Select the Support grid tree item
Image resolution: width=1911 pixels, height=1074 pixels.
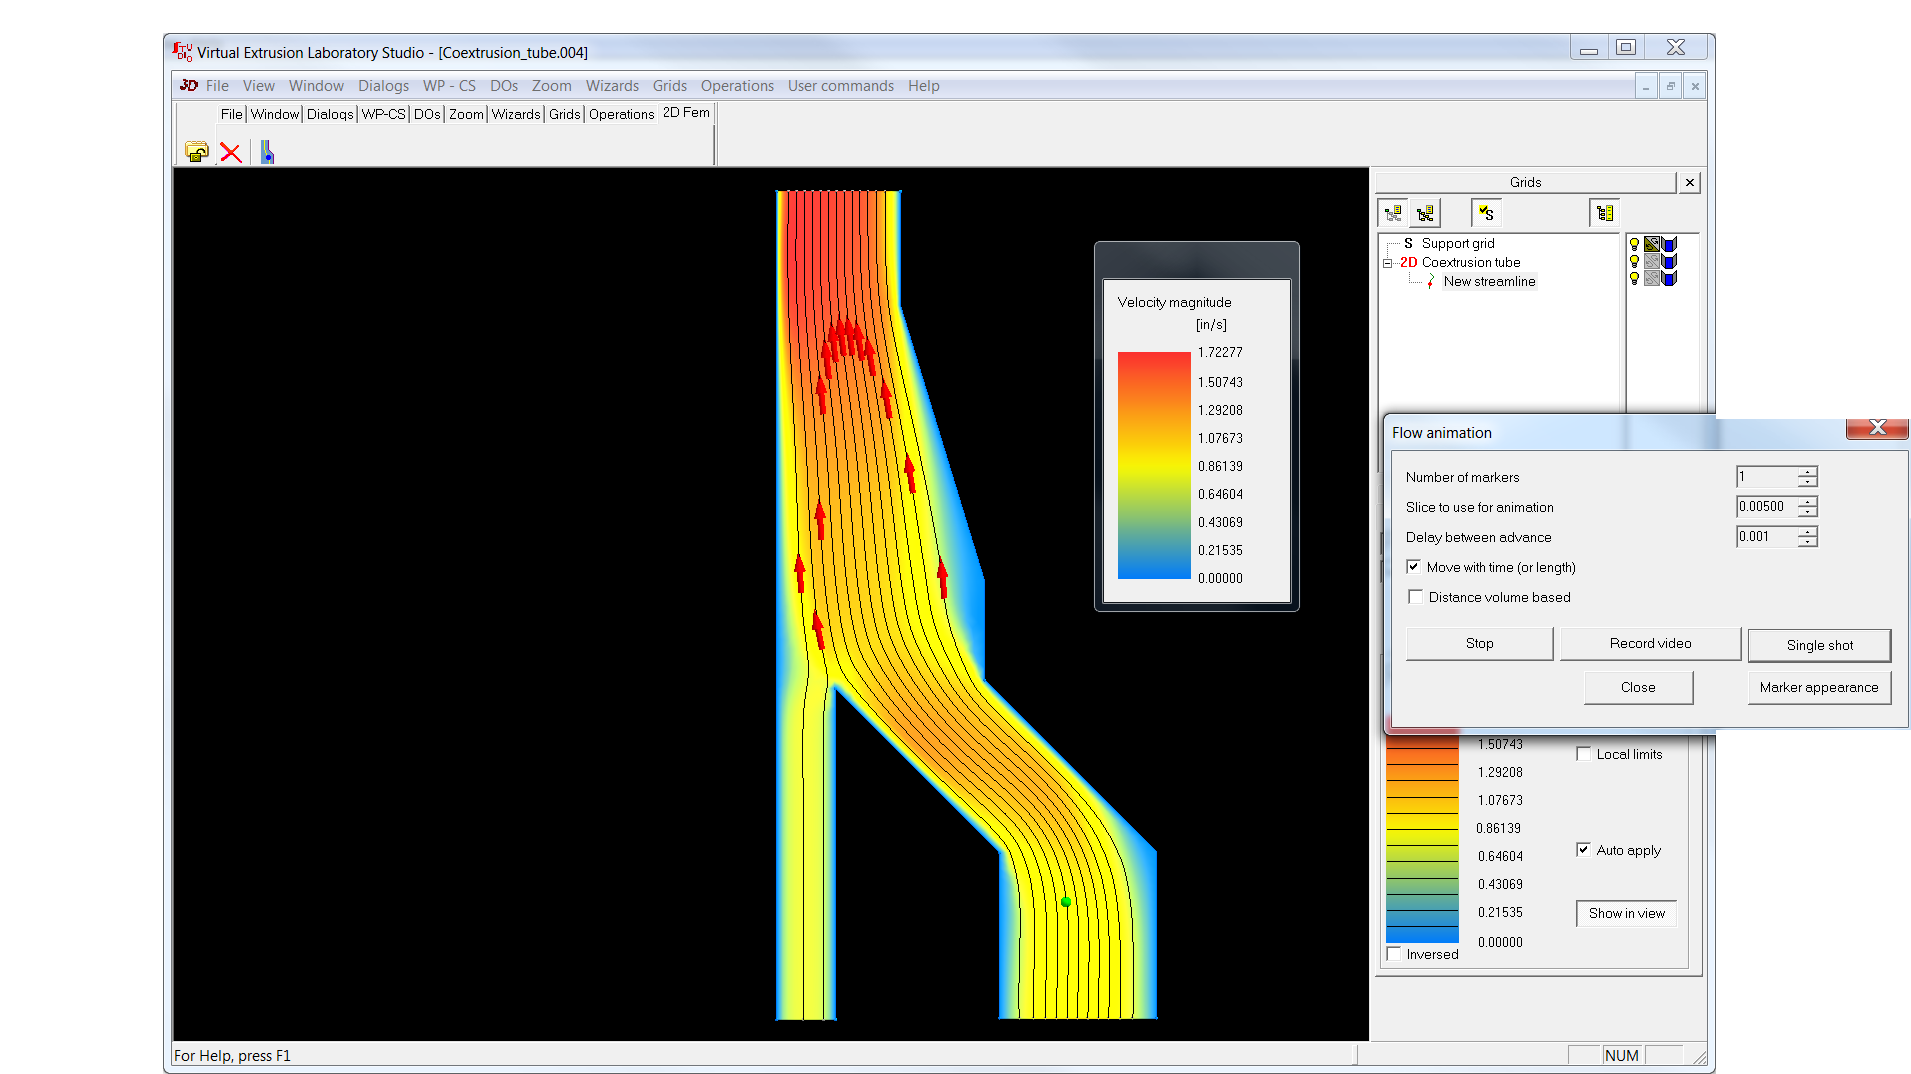[x=1457, y=244]
